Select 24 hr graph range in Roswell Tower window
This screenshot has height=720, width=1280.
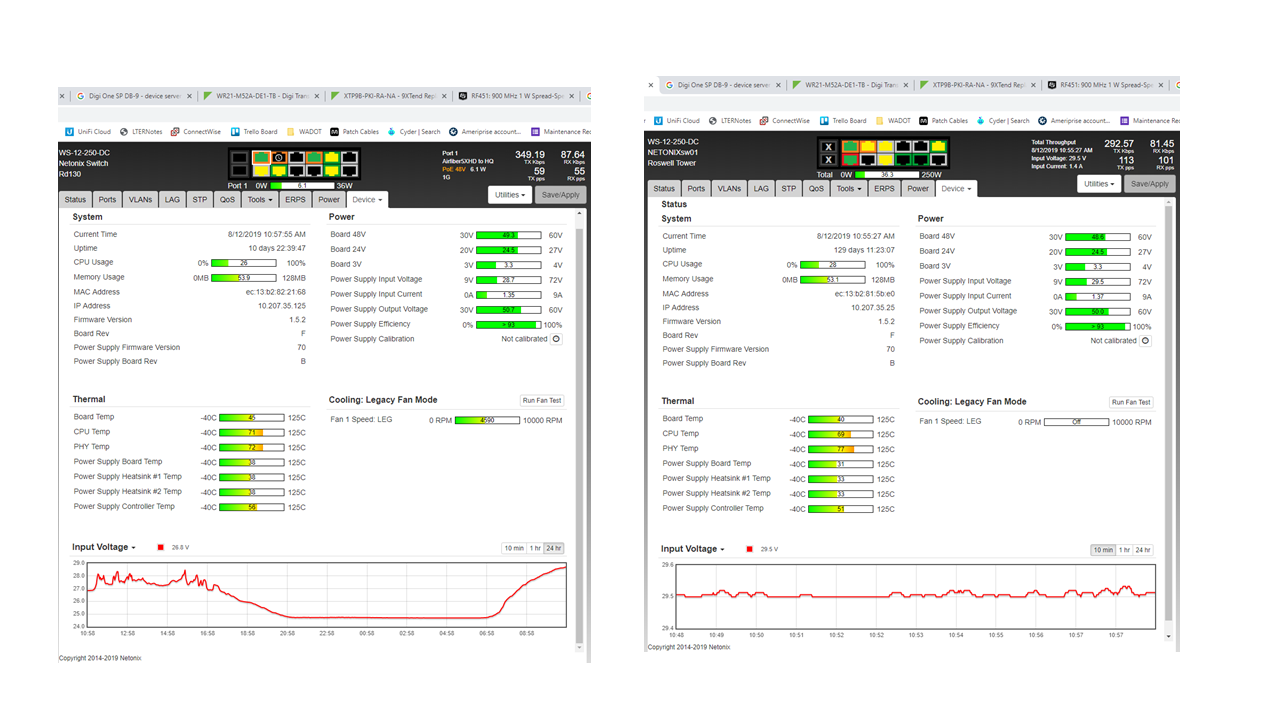click(x=1143, y=550)
